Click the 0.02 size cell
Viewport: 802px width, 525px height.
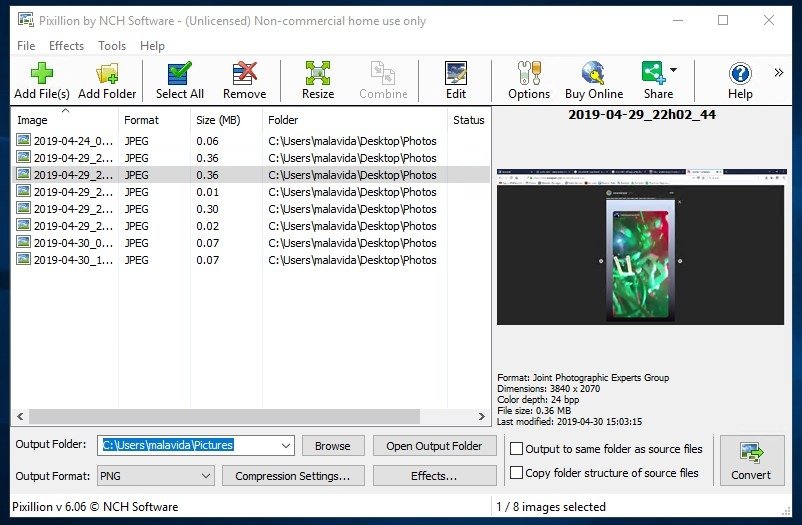point(207,226)
